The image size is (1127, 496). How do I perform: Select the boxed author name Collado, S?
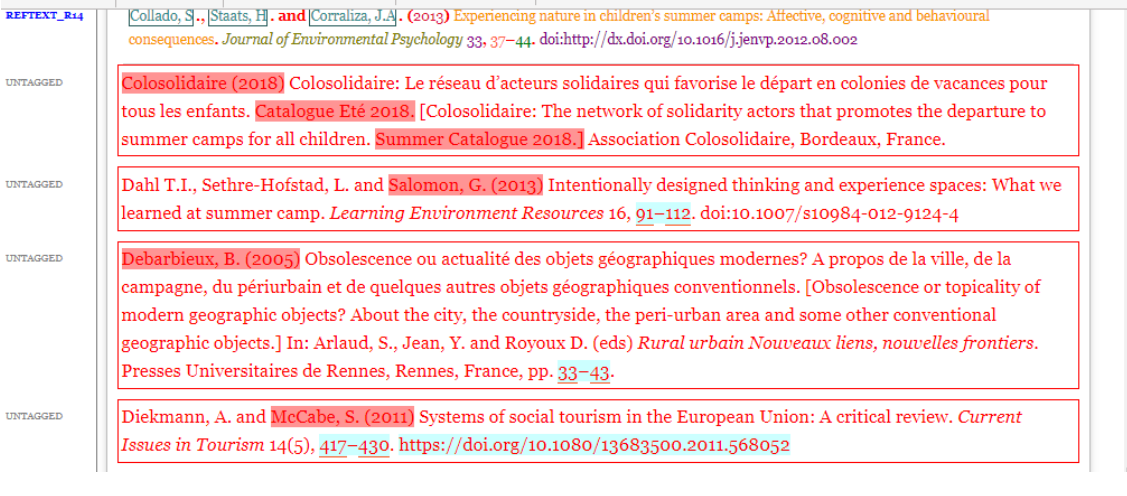[161, 17]
